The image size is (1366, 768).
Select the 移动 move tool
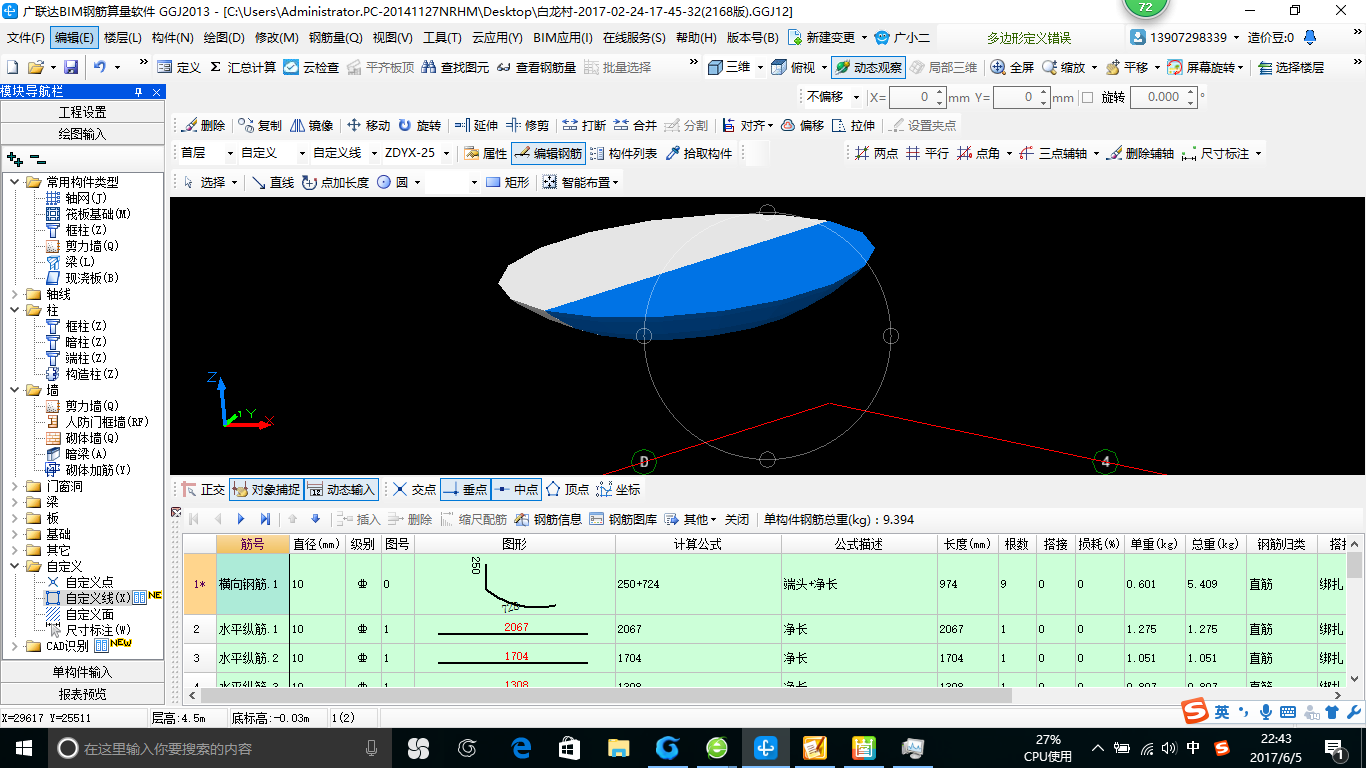click(367, 125)
